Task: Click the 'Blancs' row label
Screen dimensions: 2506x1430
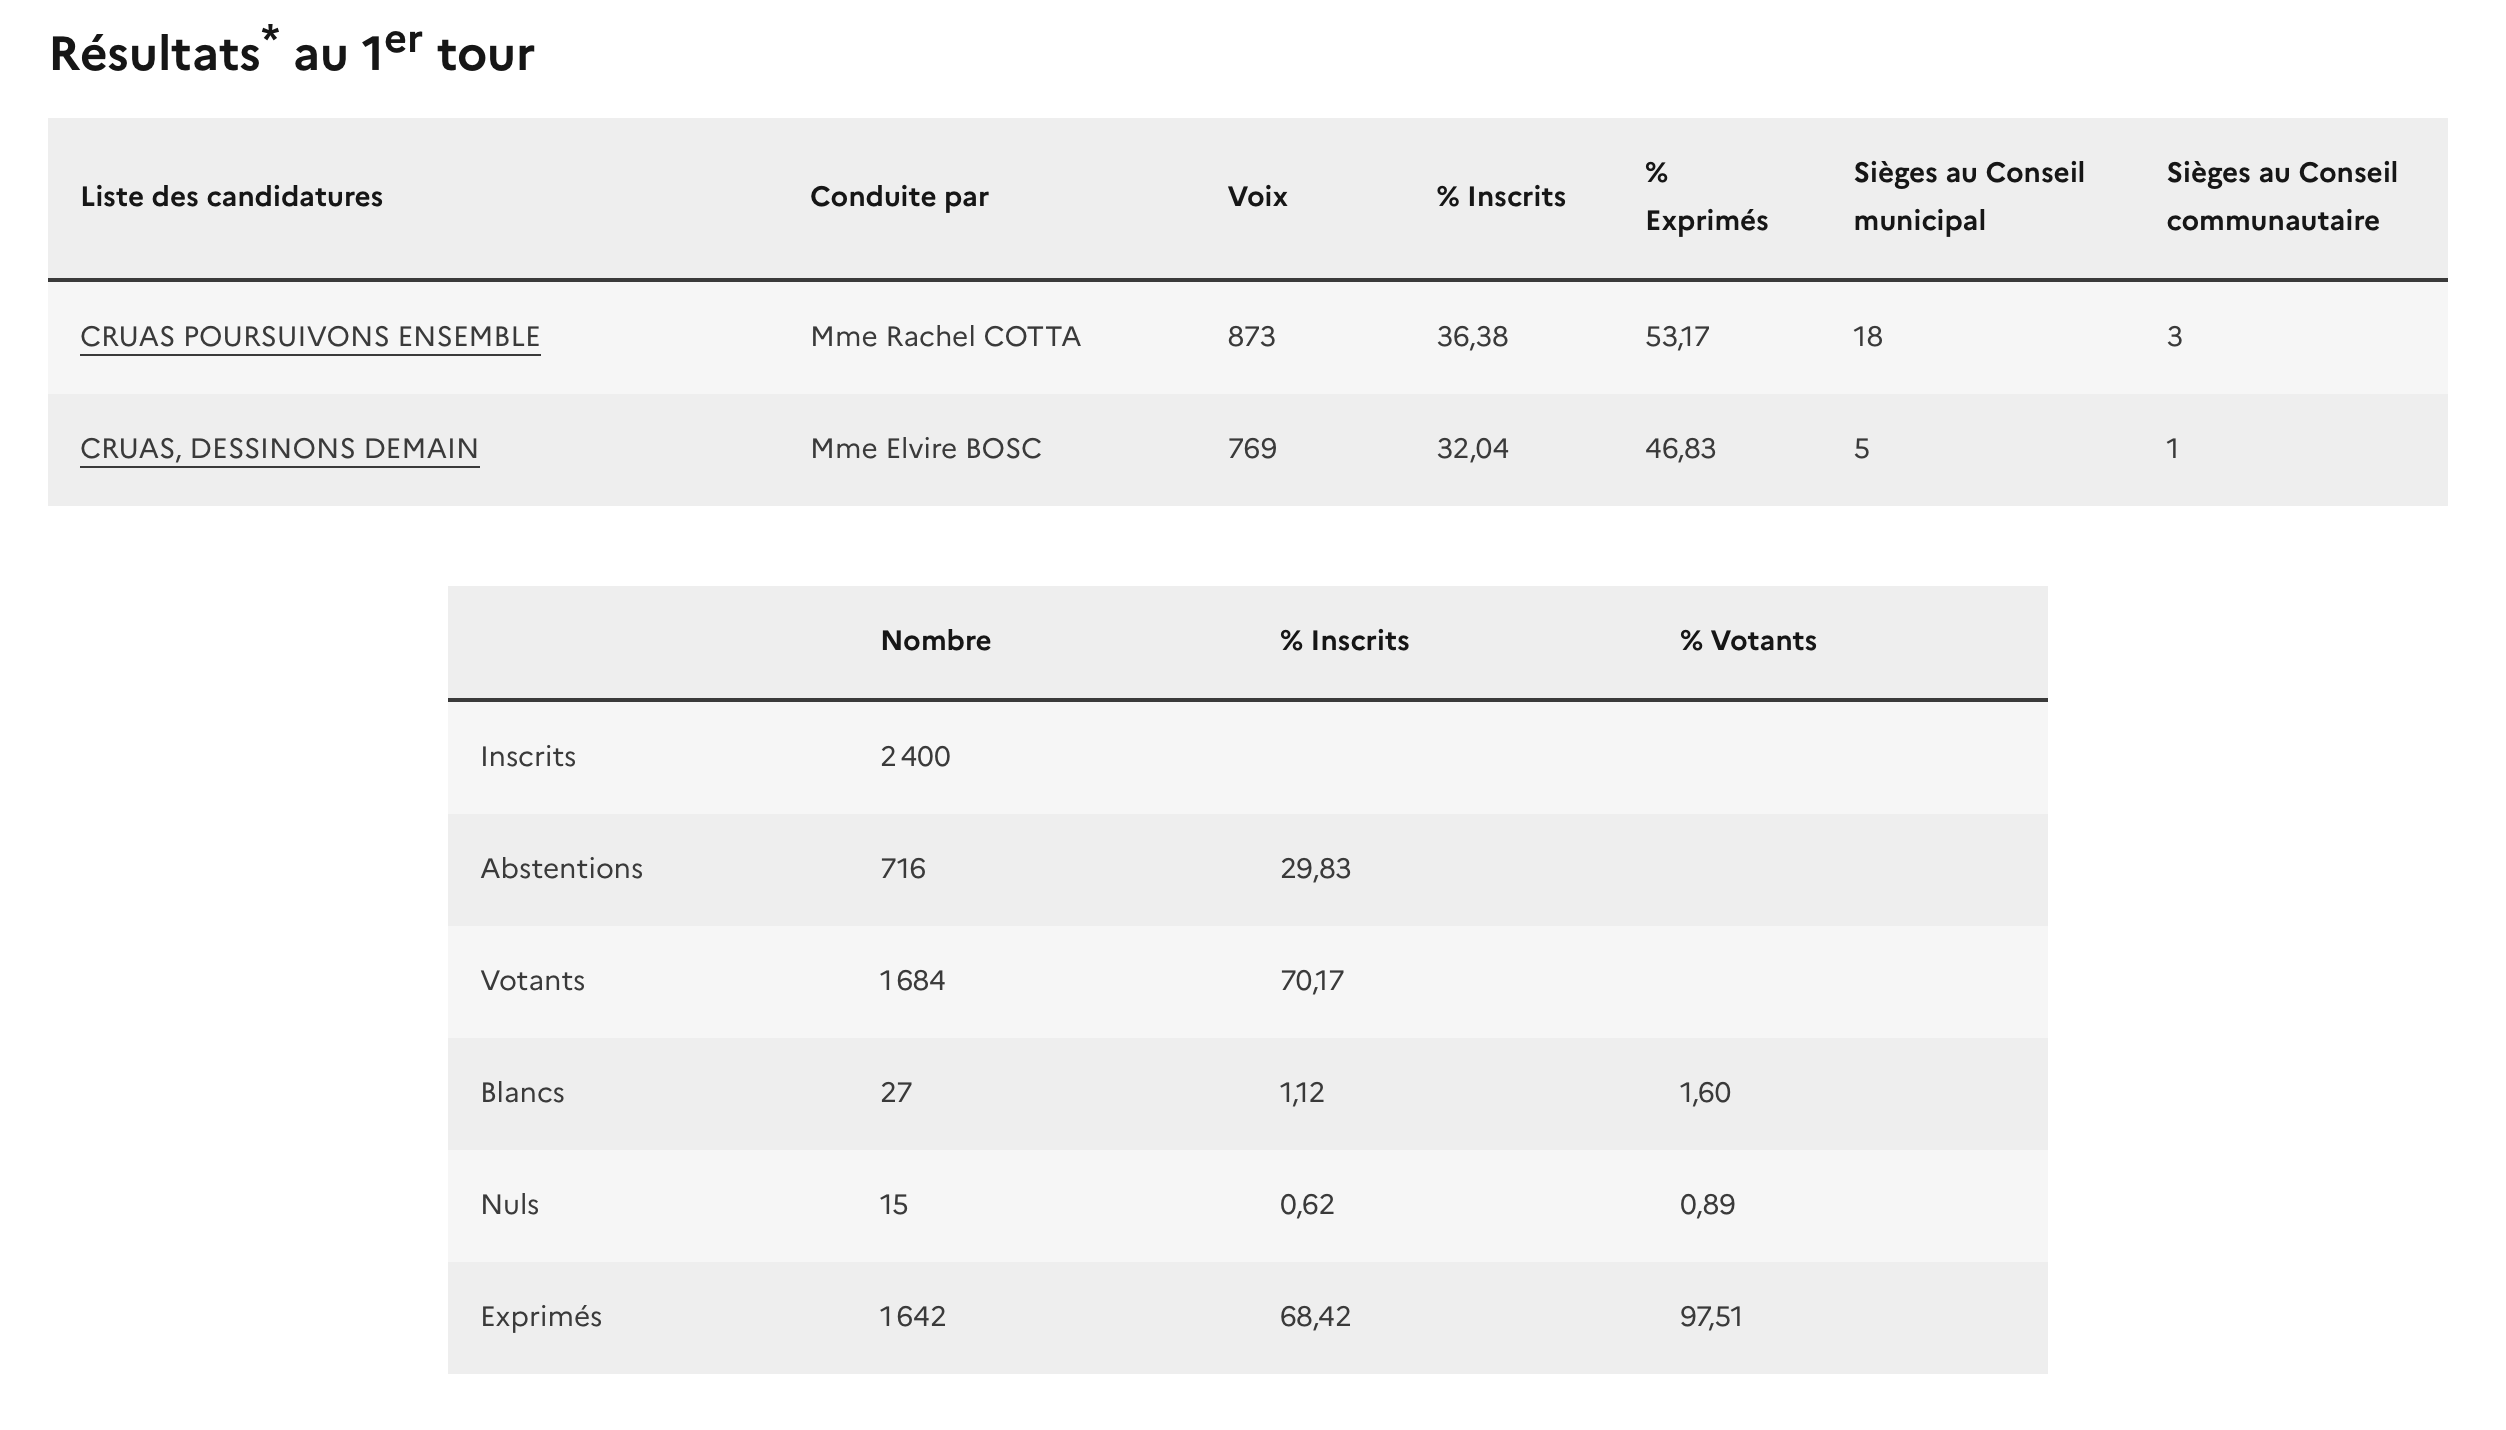Action: coord(522,1093)
